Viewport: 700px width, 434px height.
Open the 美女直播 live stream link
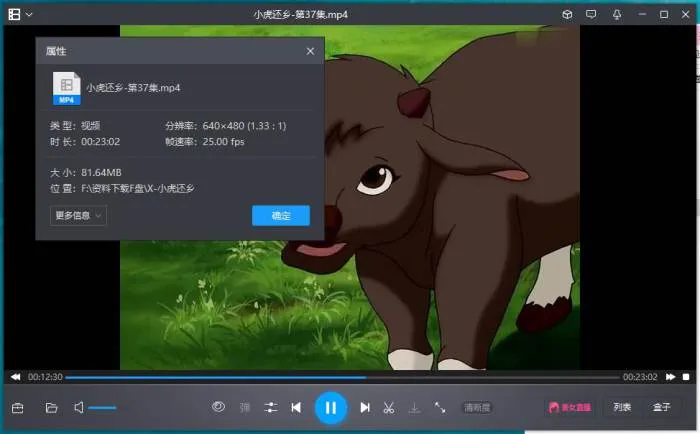pos(570,407)
